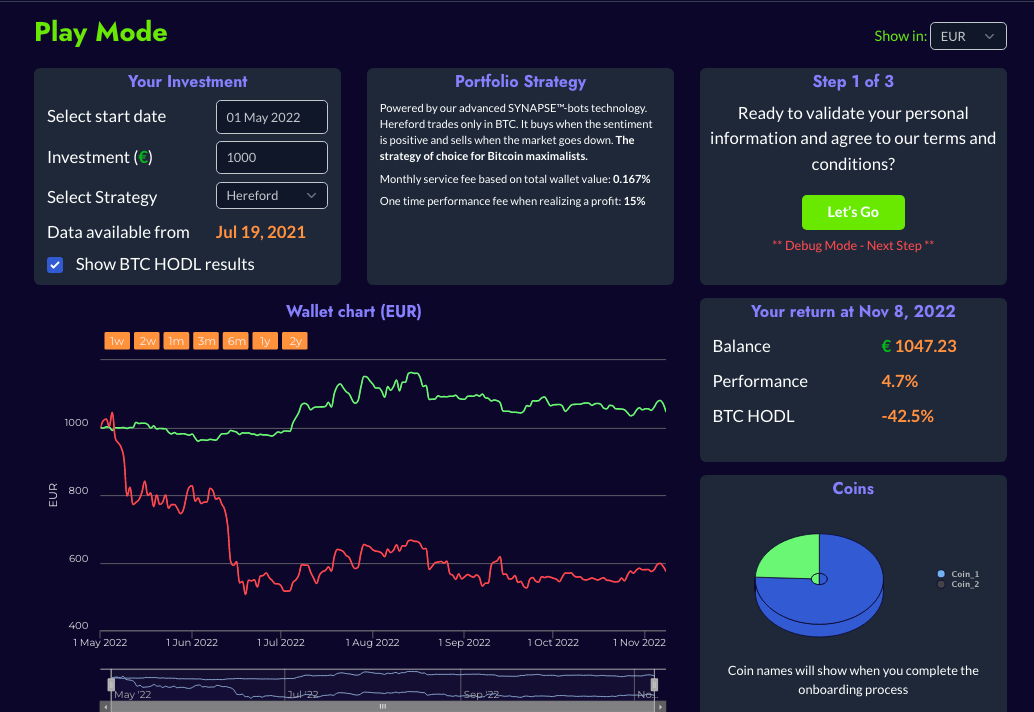Uncheck Show BTC HODL results checkbox
The height and width of the screenshot is (712, 1034).
click(x=56, y=265)
